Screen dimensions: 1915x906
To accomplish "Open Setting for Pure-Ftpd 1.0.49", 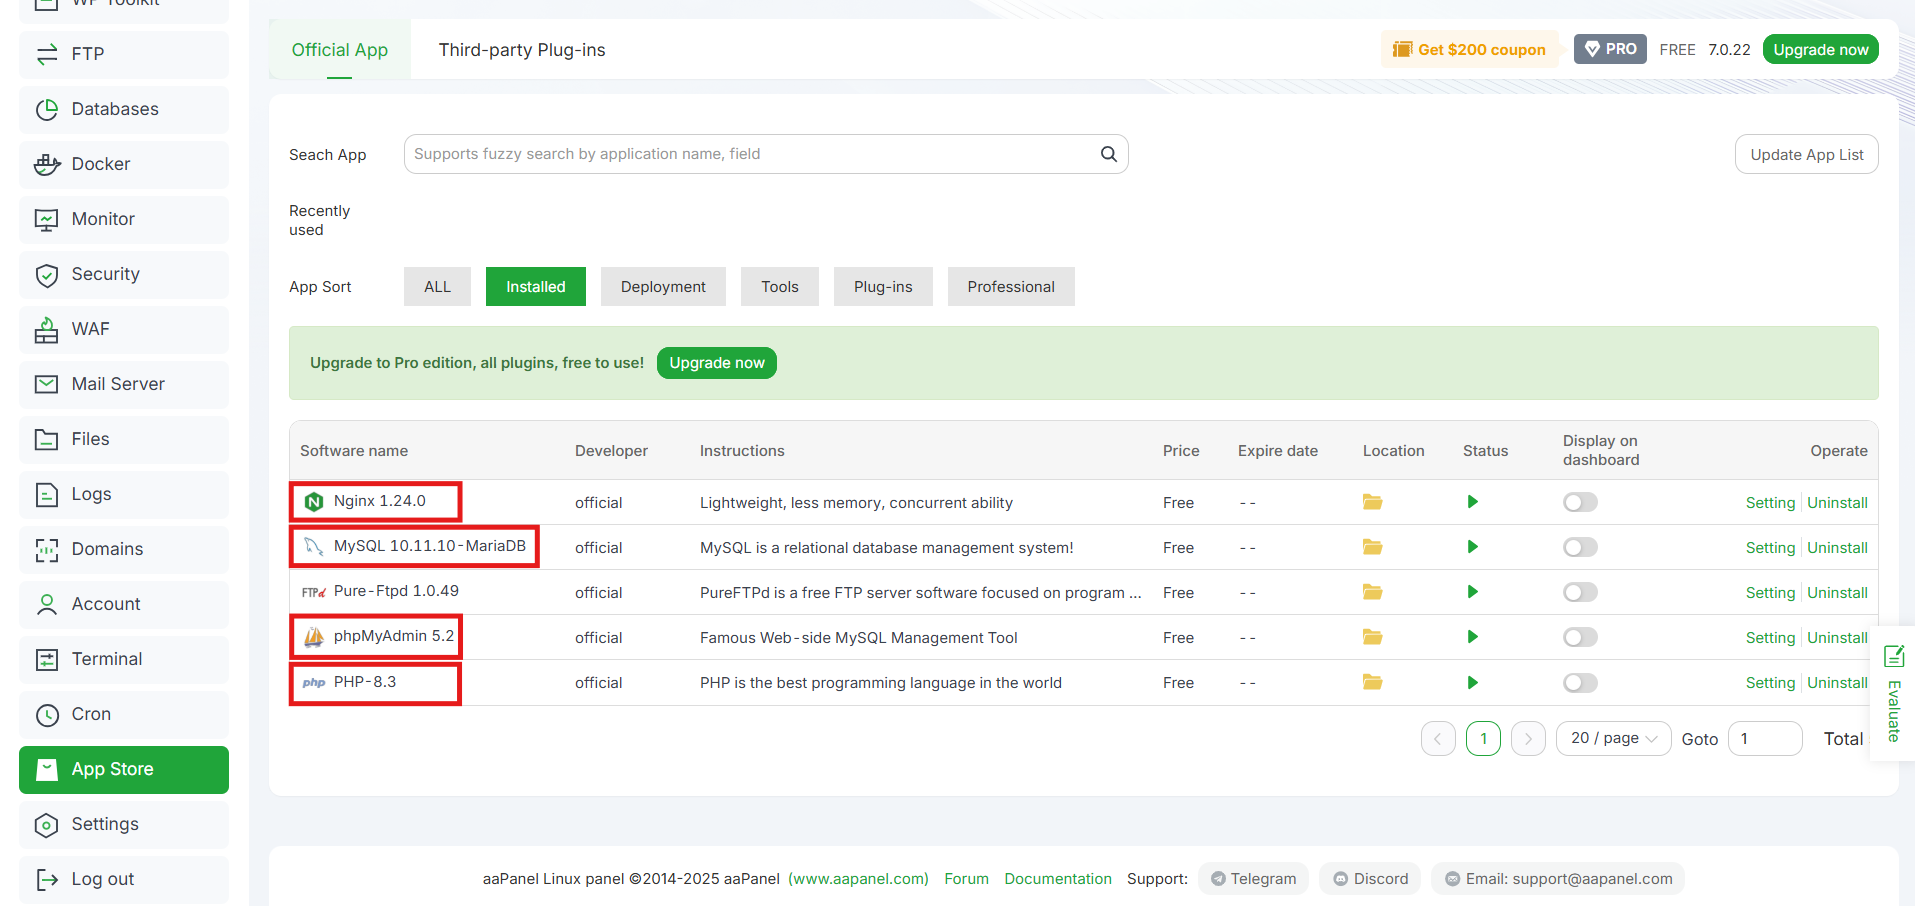I will point(1770,592).
